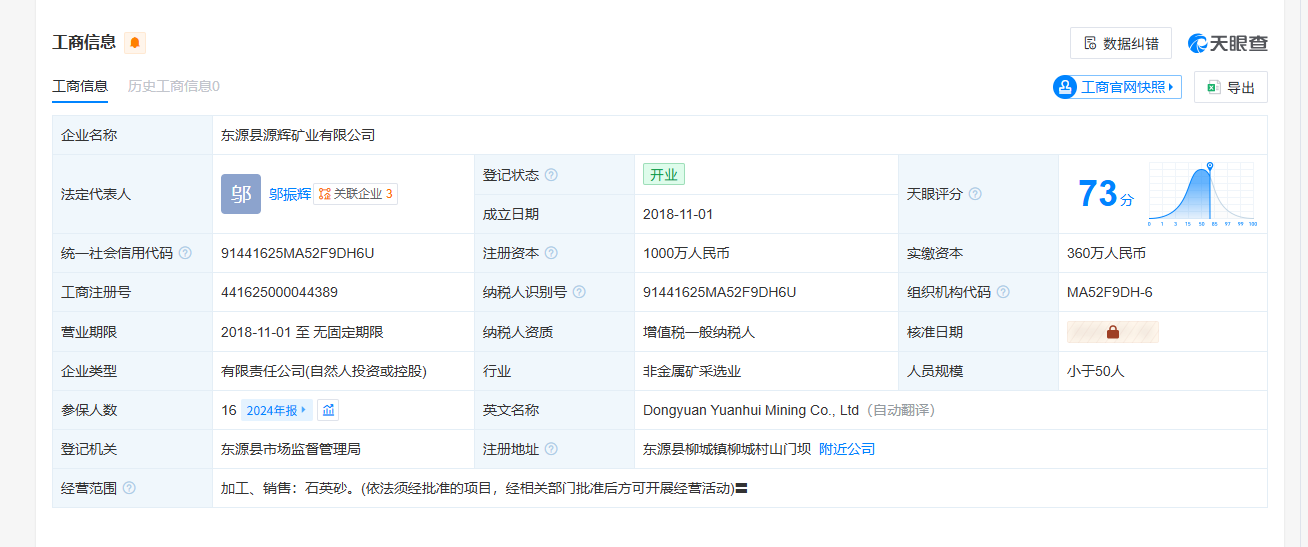Screen dimensions: 1308x547
Task: Click the 开业 status tag
Action: pyautogui.click(x=664, y=174)
